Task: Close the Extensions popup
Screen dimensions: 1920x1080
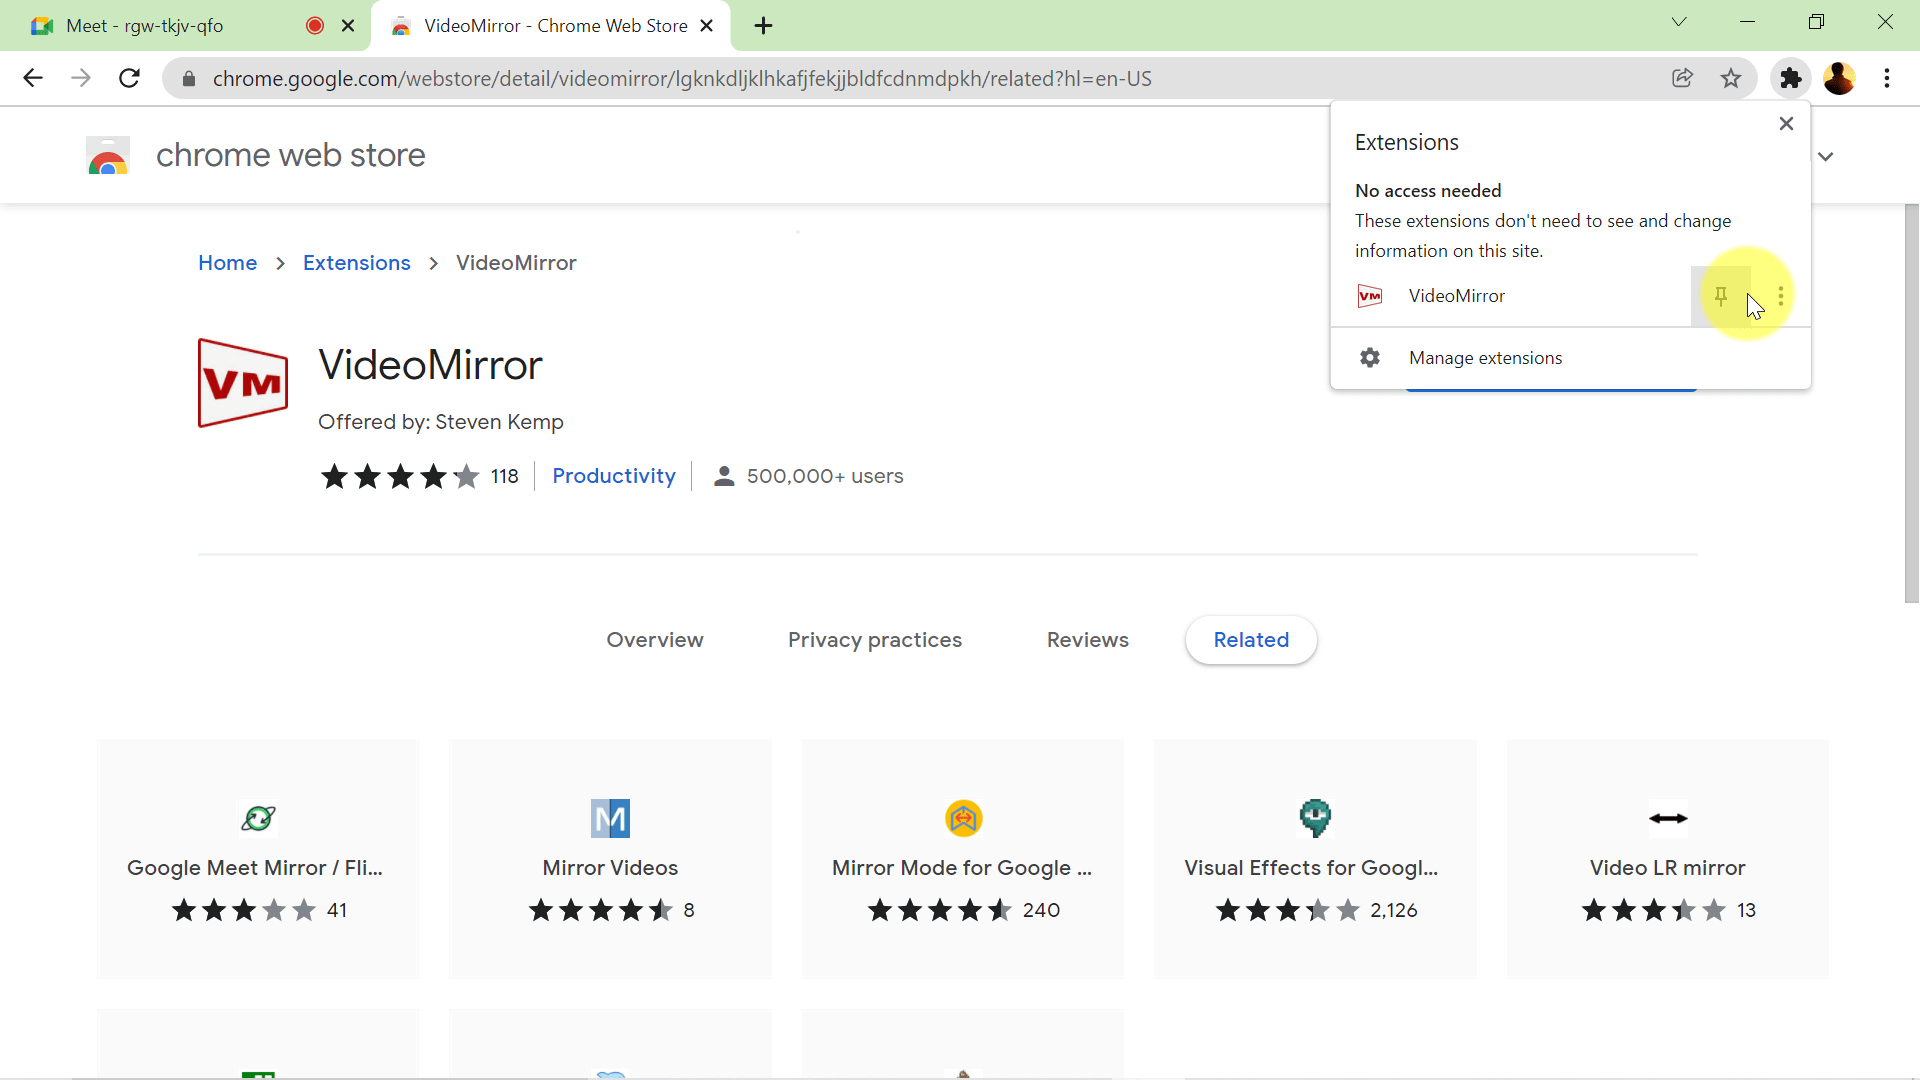Action: pyautogui.click(x=1786, y=124)
